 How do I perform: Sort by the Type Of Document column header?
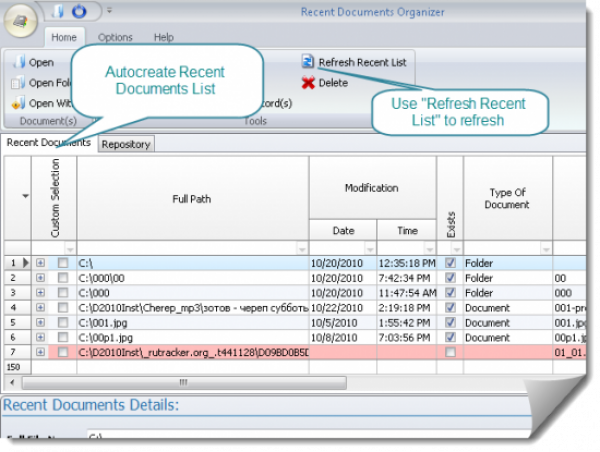click(507, 198)
